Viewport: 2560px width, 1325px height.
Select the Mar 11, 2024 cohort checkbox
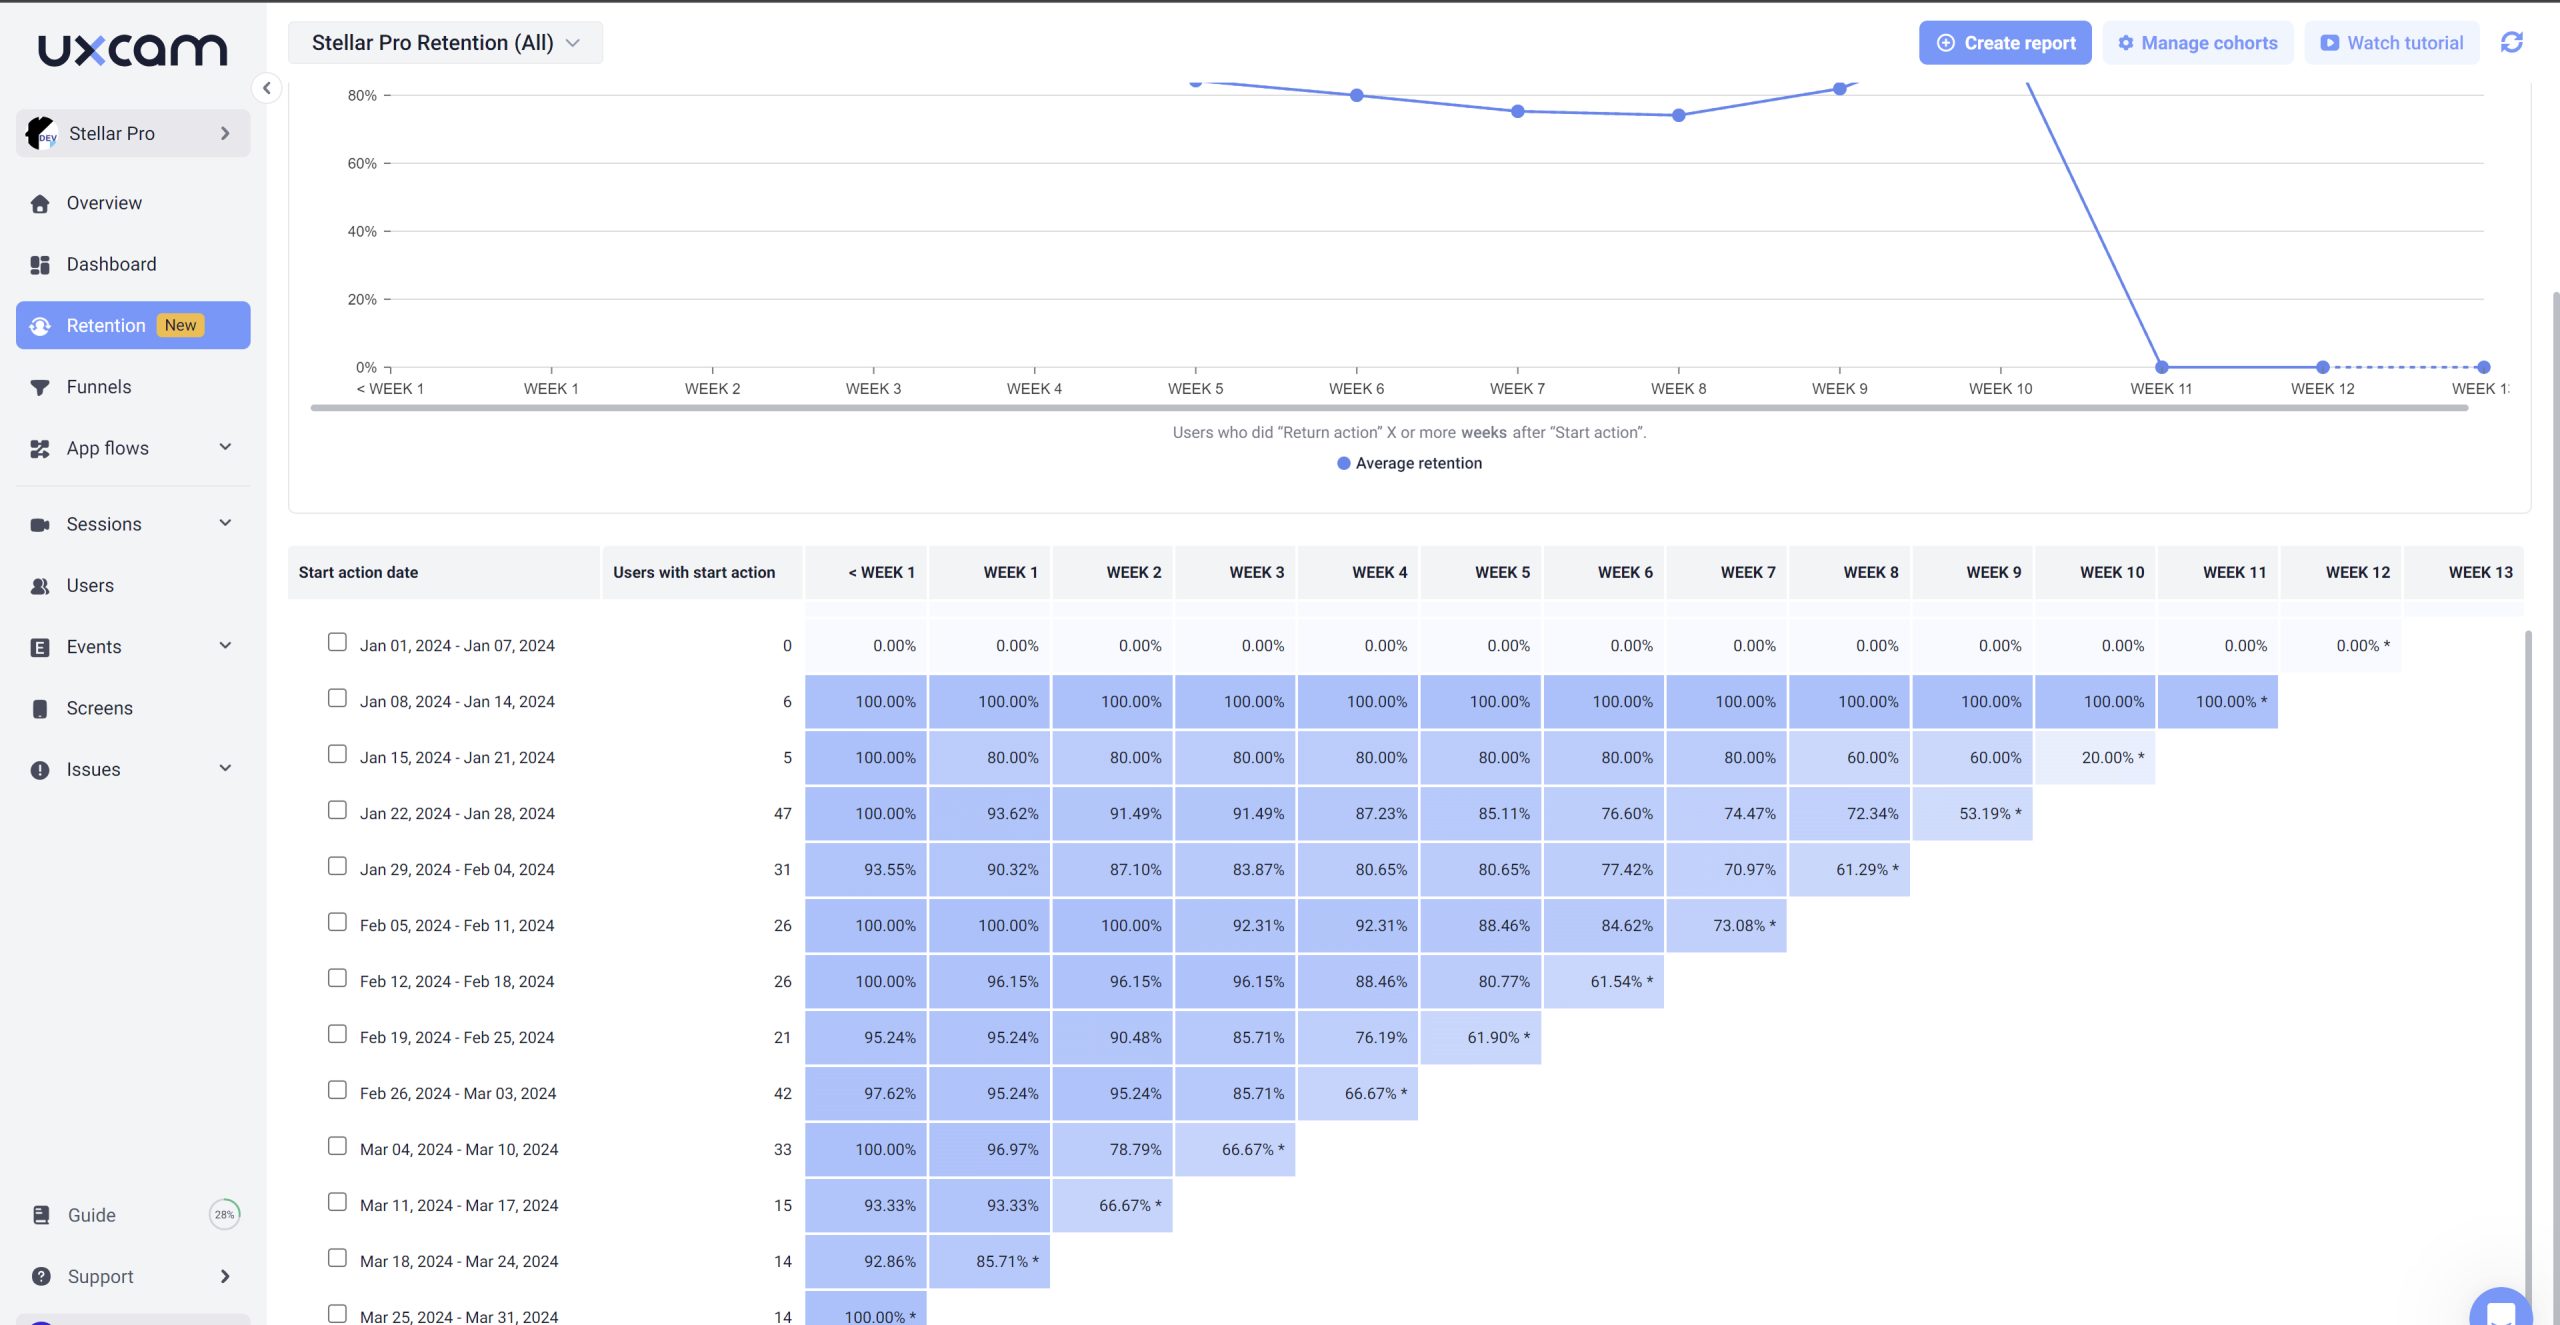click(x=337, y=1202)
